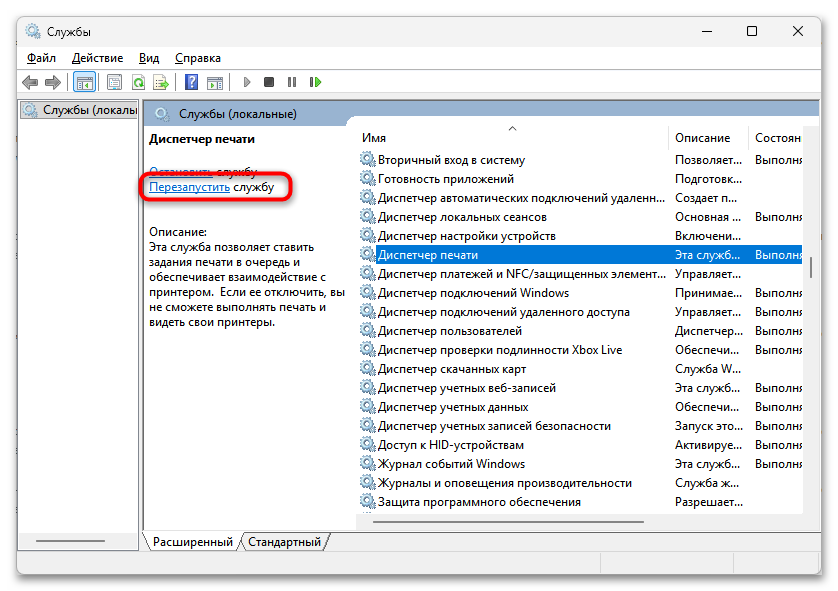Viewport: 838px width, 591px height.
Task: Sort the list by the Имя column header
Action: point(510,138)
